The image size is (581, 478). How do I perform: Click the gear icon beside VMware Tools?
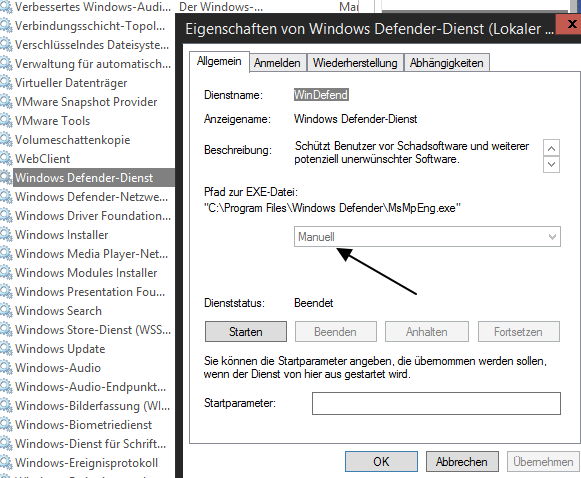[6, 121]
